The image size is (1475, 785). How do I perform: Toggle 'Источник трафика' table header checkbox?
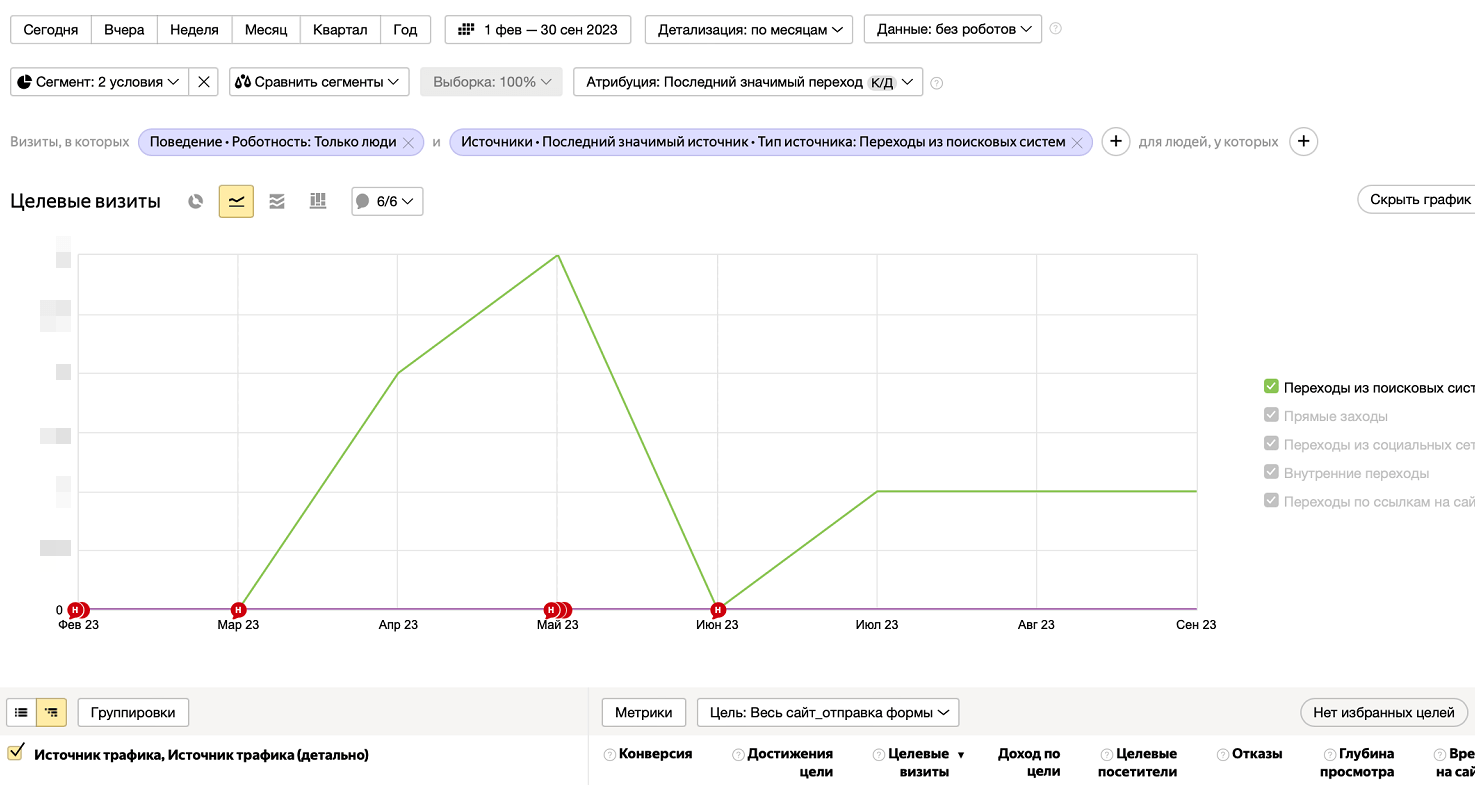point(15,753)
